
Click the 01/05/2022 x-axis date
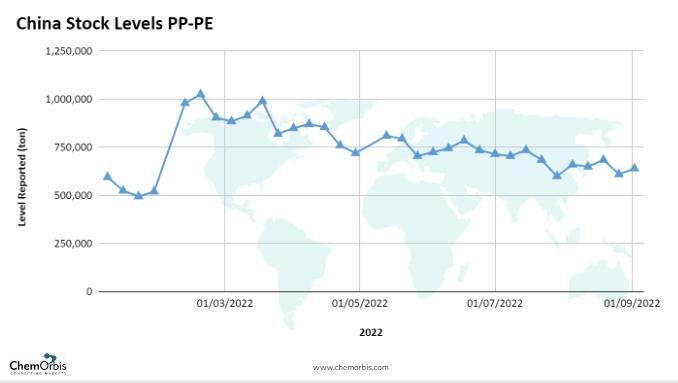click(x=360, y=303)
